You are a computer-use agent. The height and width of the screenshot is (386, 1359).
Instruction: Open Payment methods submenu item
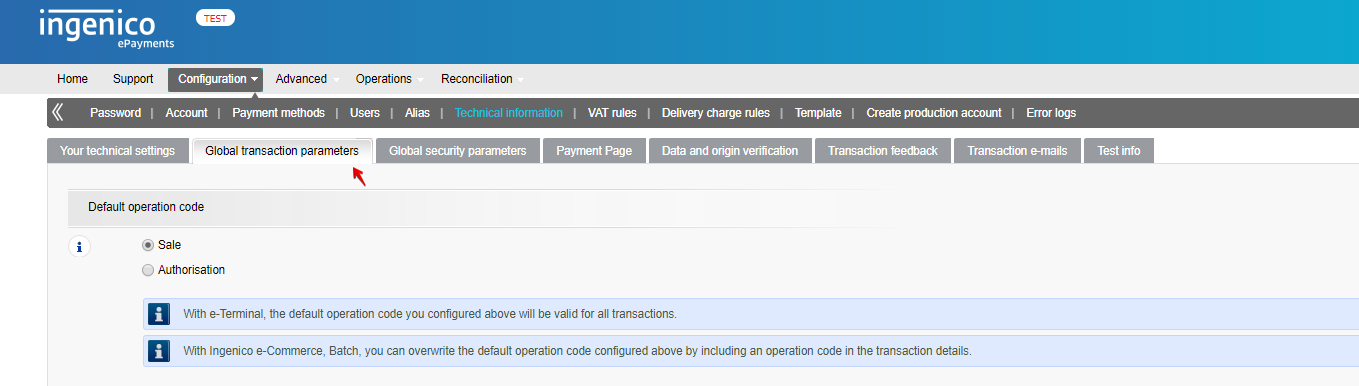pos(278,113)
